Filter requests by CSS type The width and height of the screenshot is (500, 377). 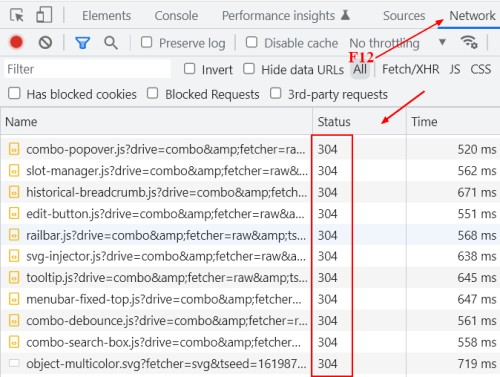tap(480, 69)
